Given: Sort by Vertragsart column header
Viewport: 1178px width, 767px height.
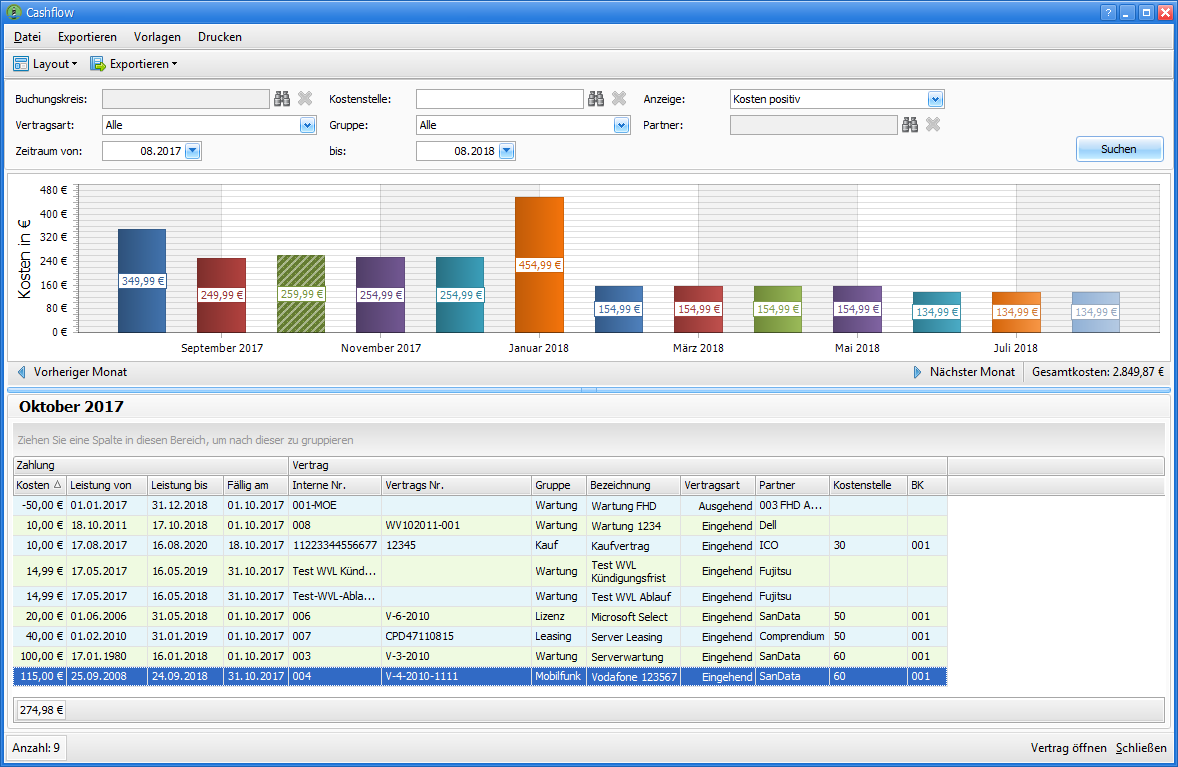Looking at the screenshot, I should tap(717, 485).
